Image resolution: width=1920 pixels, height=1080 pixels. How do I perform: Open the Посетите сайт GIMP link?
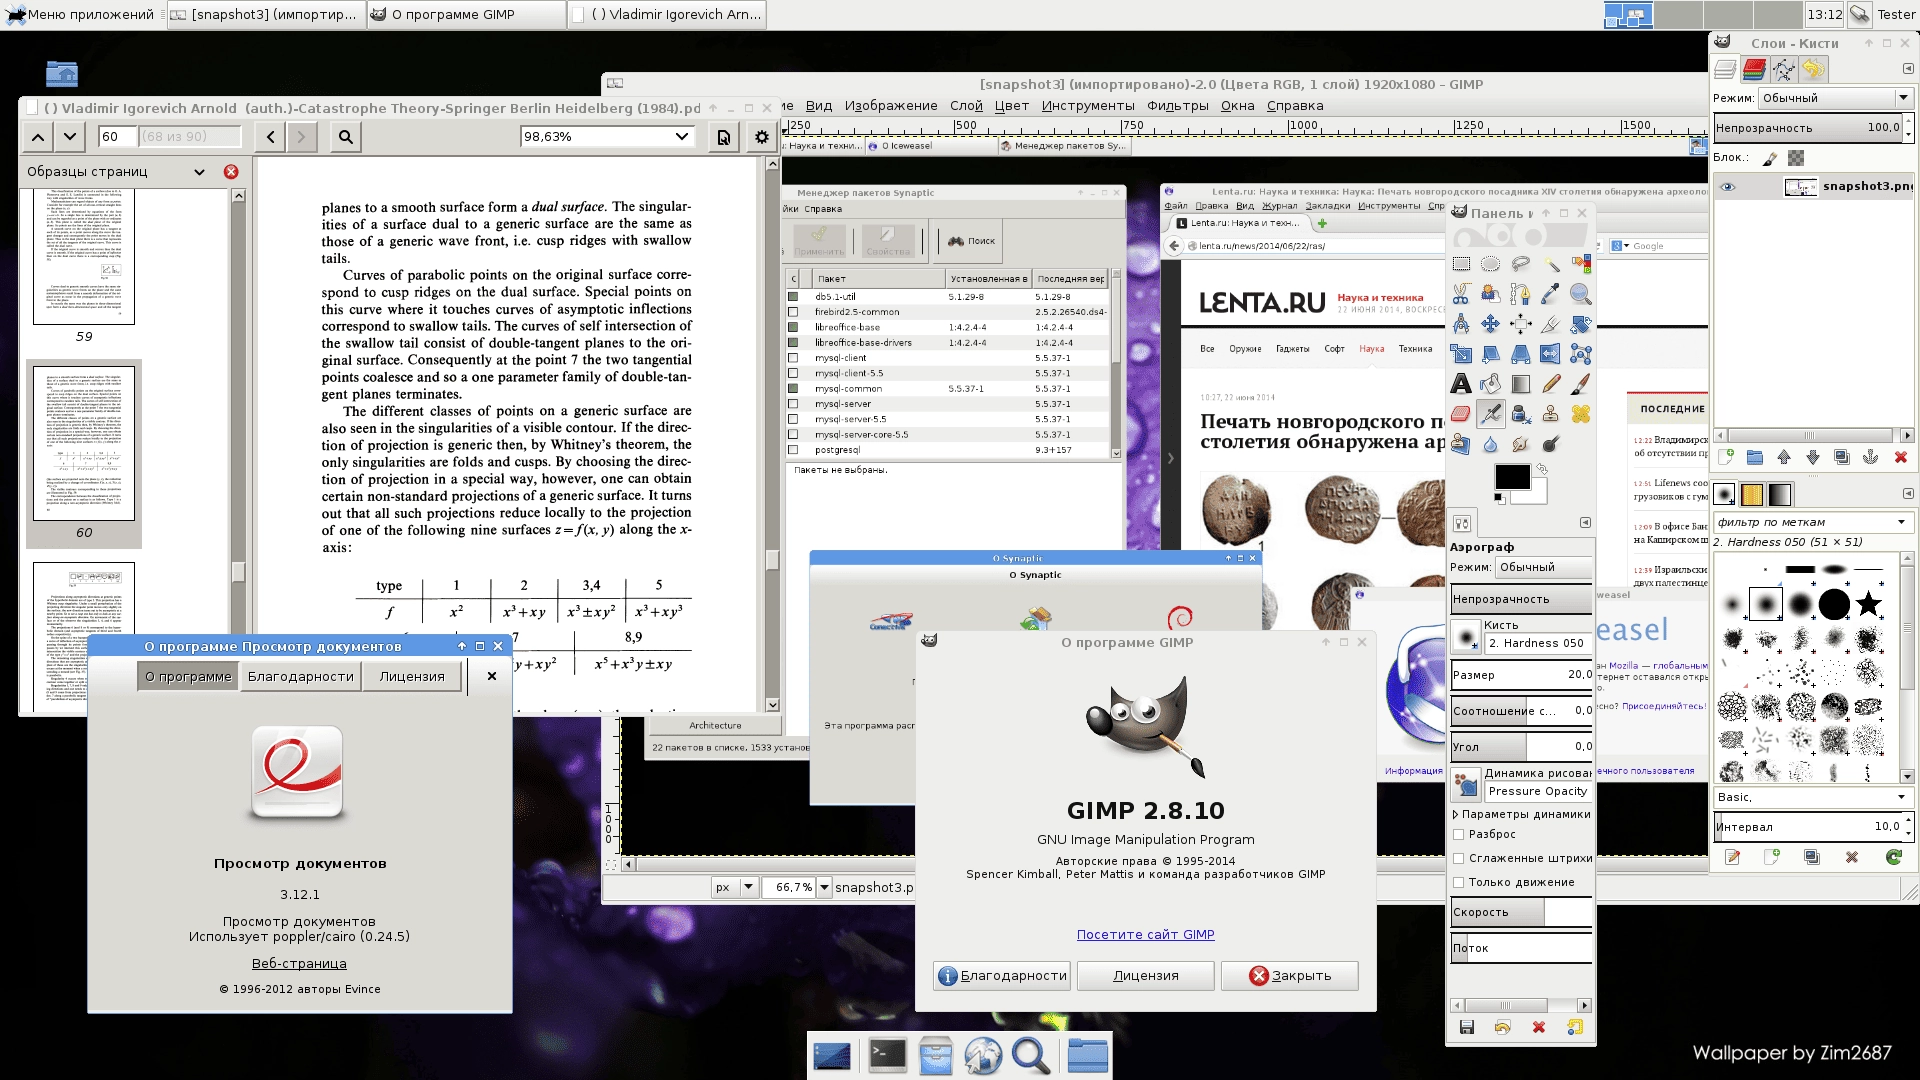click(x=1146, y=935)
